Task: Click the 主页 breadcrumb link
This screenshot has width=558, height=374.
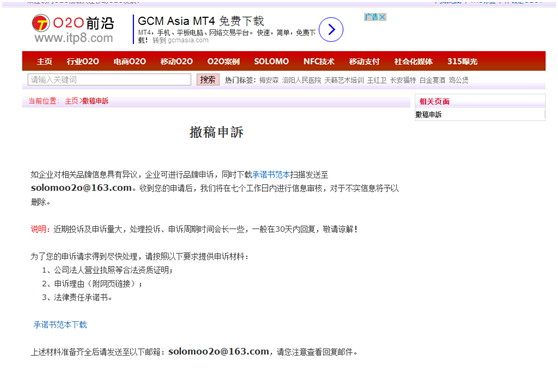Action: click(72, 101)
